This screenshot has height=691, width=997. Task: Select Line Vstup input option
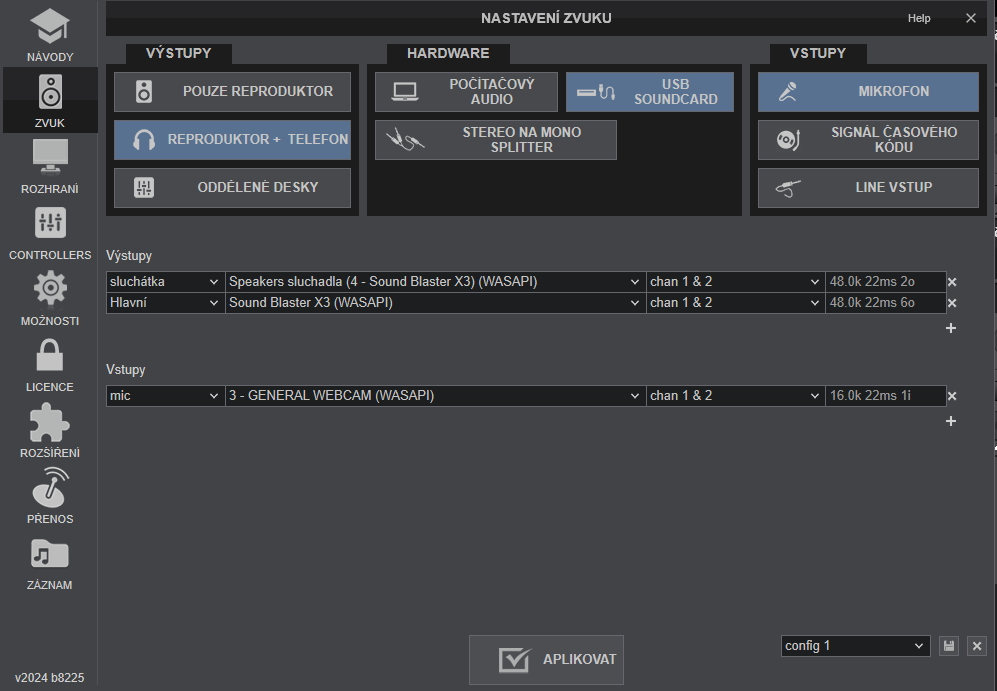[x=868, y=188]
